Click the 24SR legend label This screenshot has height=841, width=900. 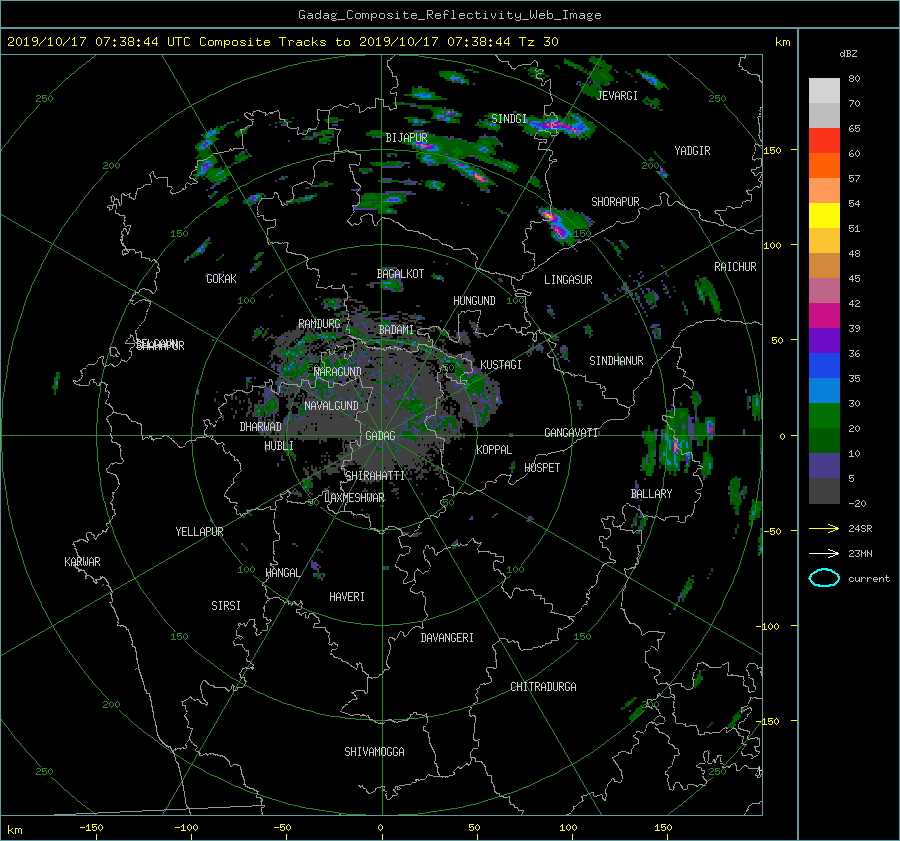click(860, 529)
